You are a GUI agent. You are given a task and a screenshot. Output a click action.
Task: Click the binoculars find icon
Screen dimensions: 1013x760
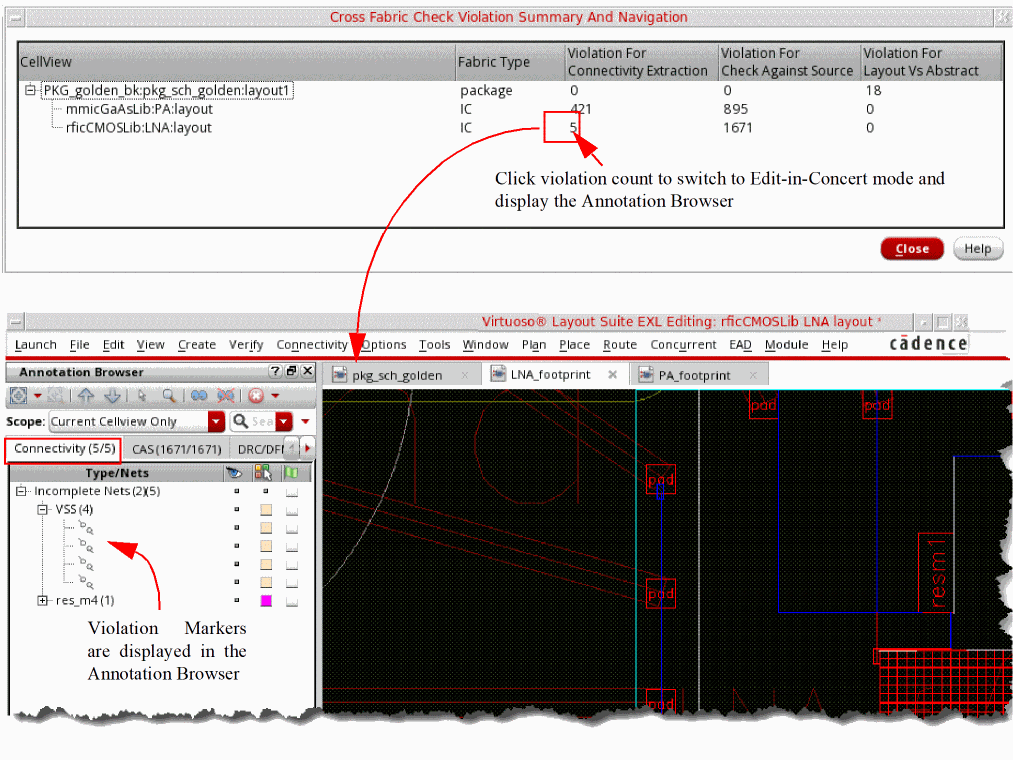click(x=199, y=395)
